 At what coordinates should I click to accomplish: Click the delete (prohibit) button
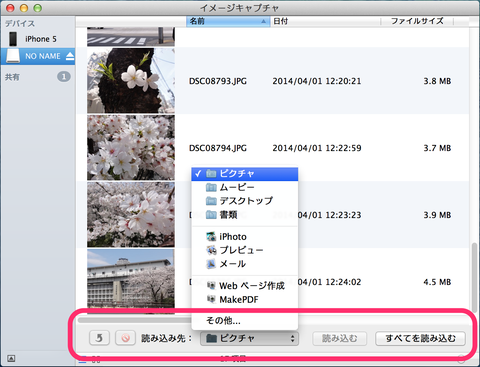125,338
